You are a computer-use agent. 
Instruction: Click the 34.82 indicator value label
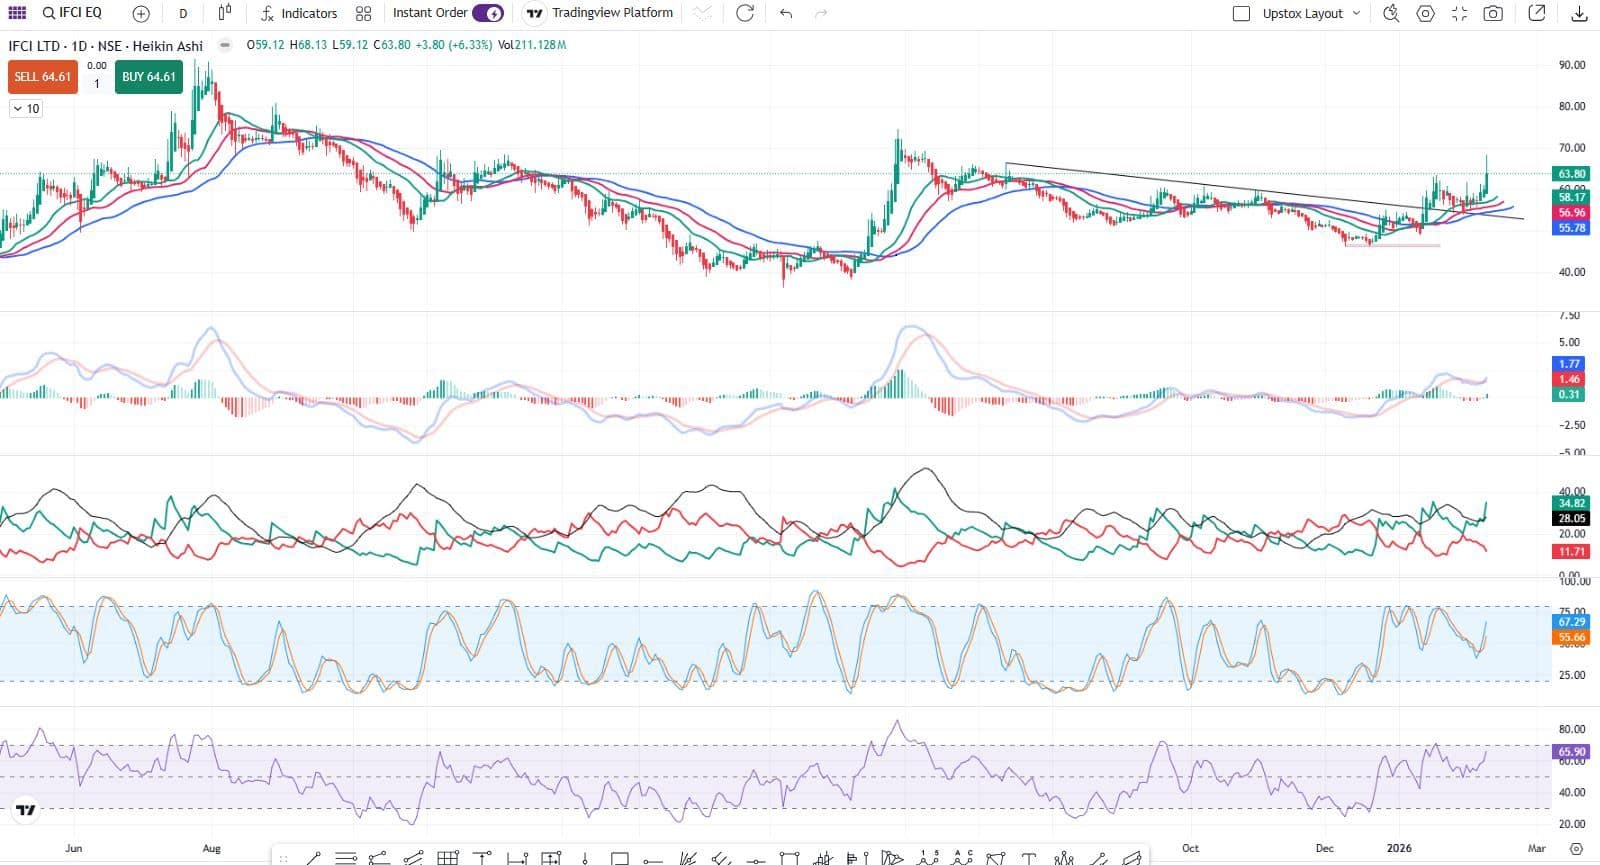(x=1572, y=503)
